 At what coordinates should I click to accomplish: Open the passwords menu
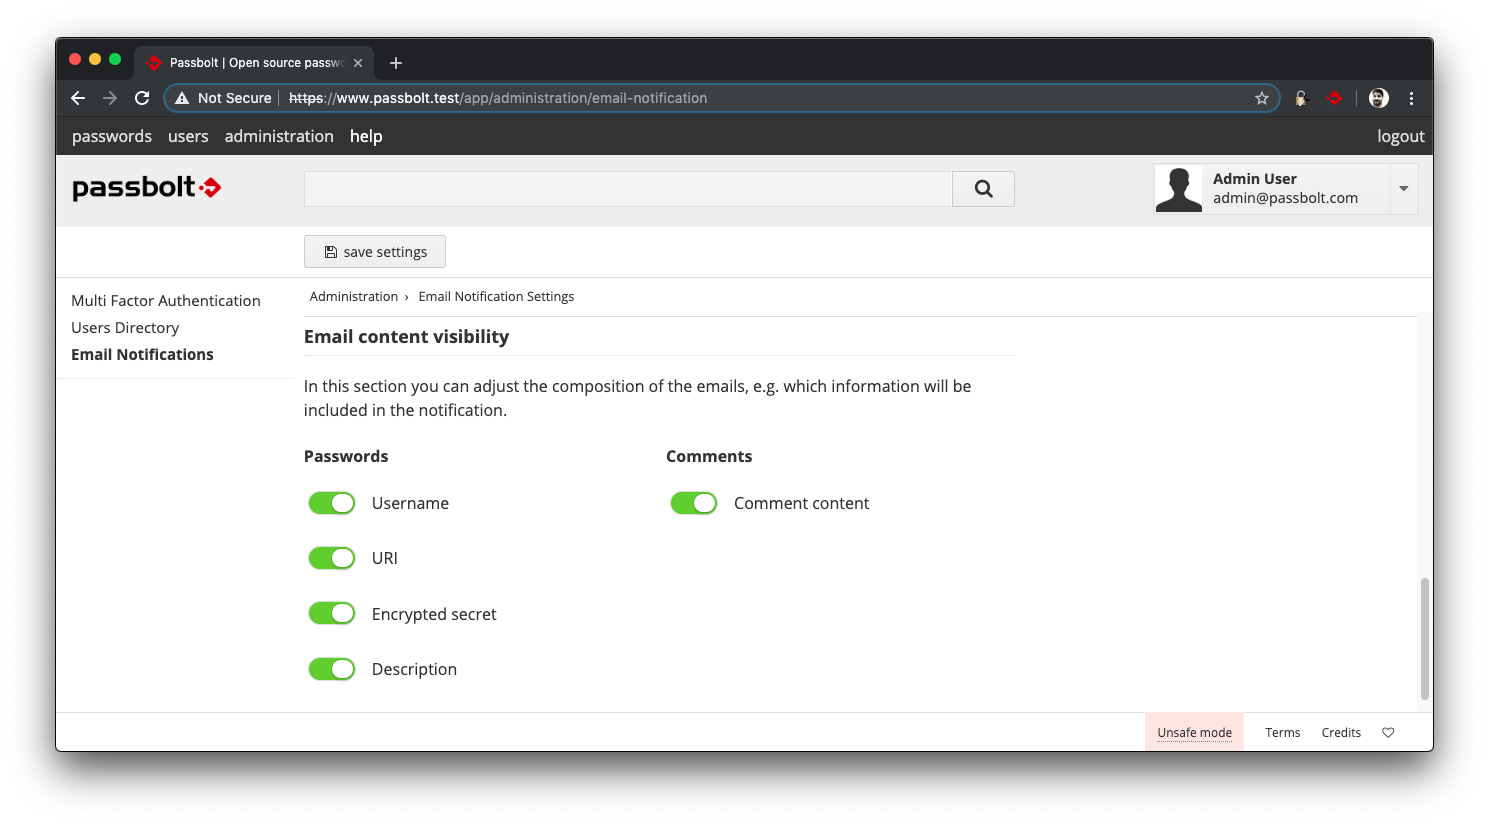[x=112, y=136]
